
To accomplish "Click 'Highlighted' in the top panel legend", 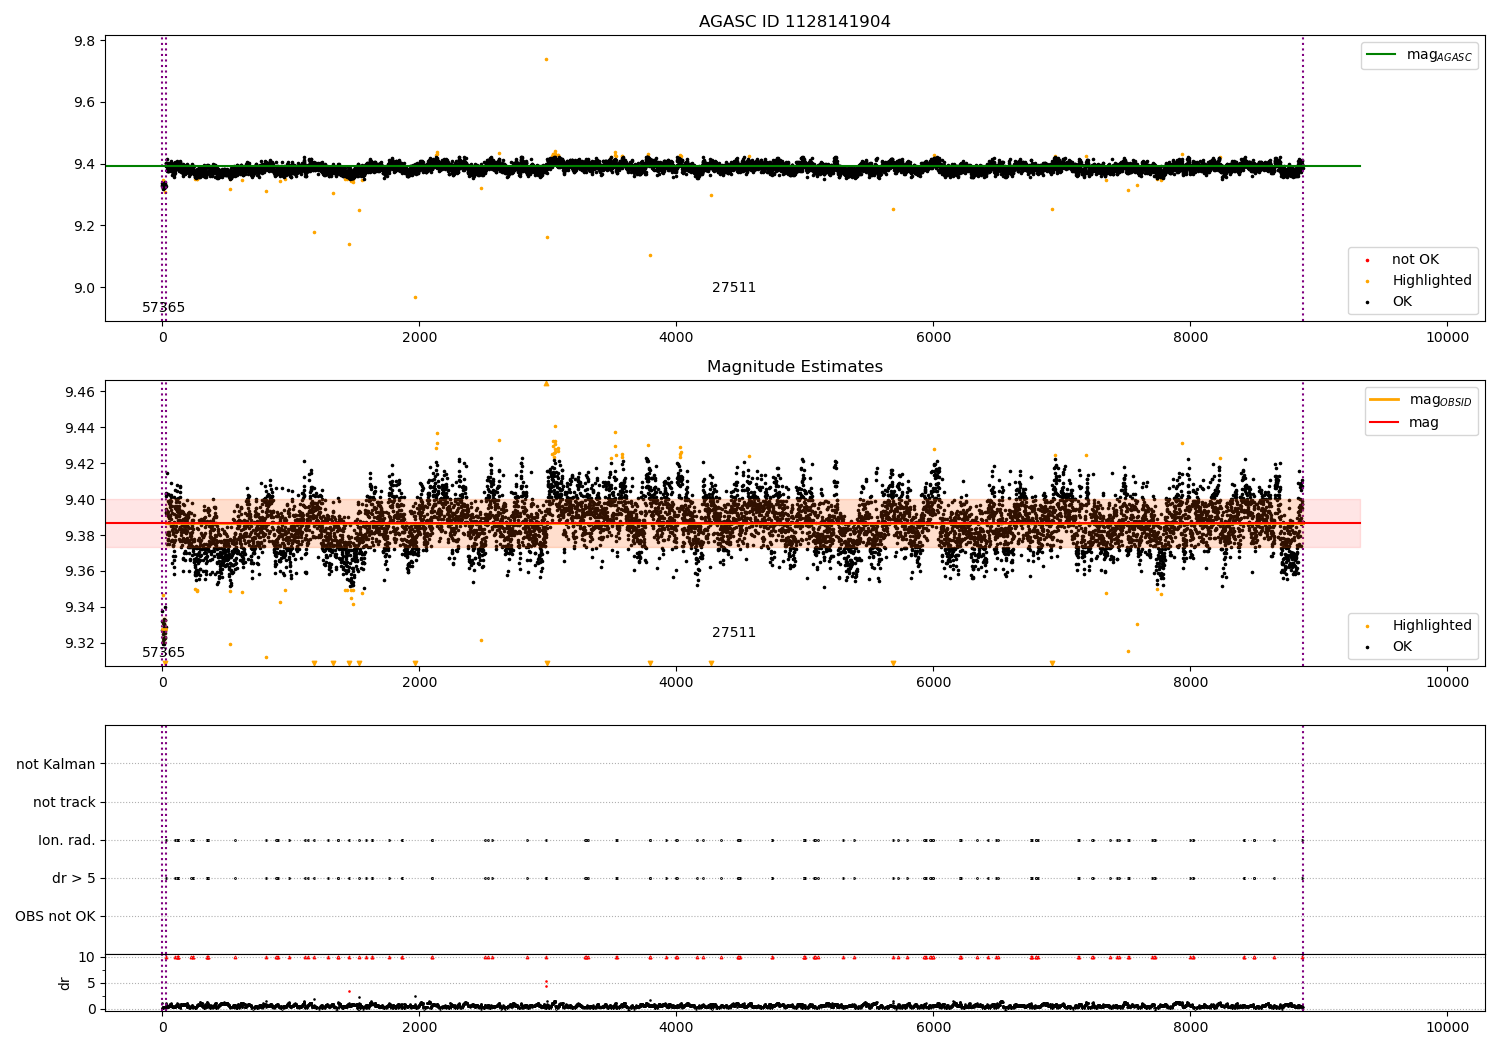I will 1432,281.
